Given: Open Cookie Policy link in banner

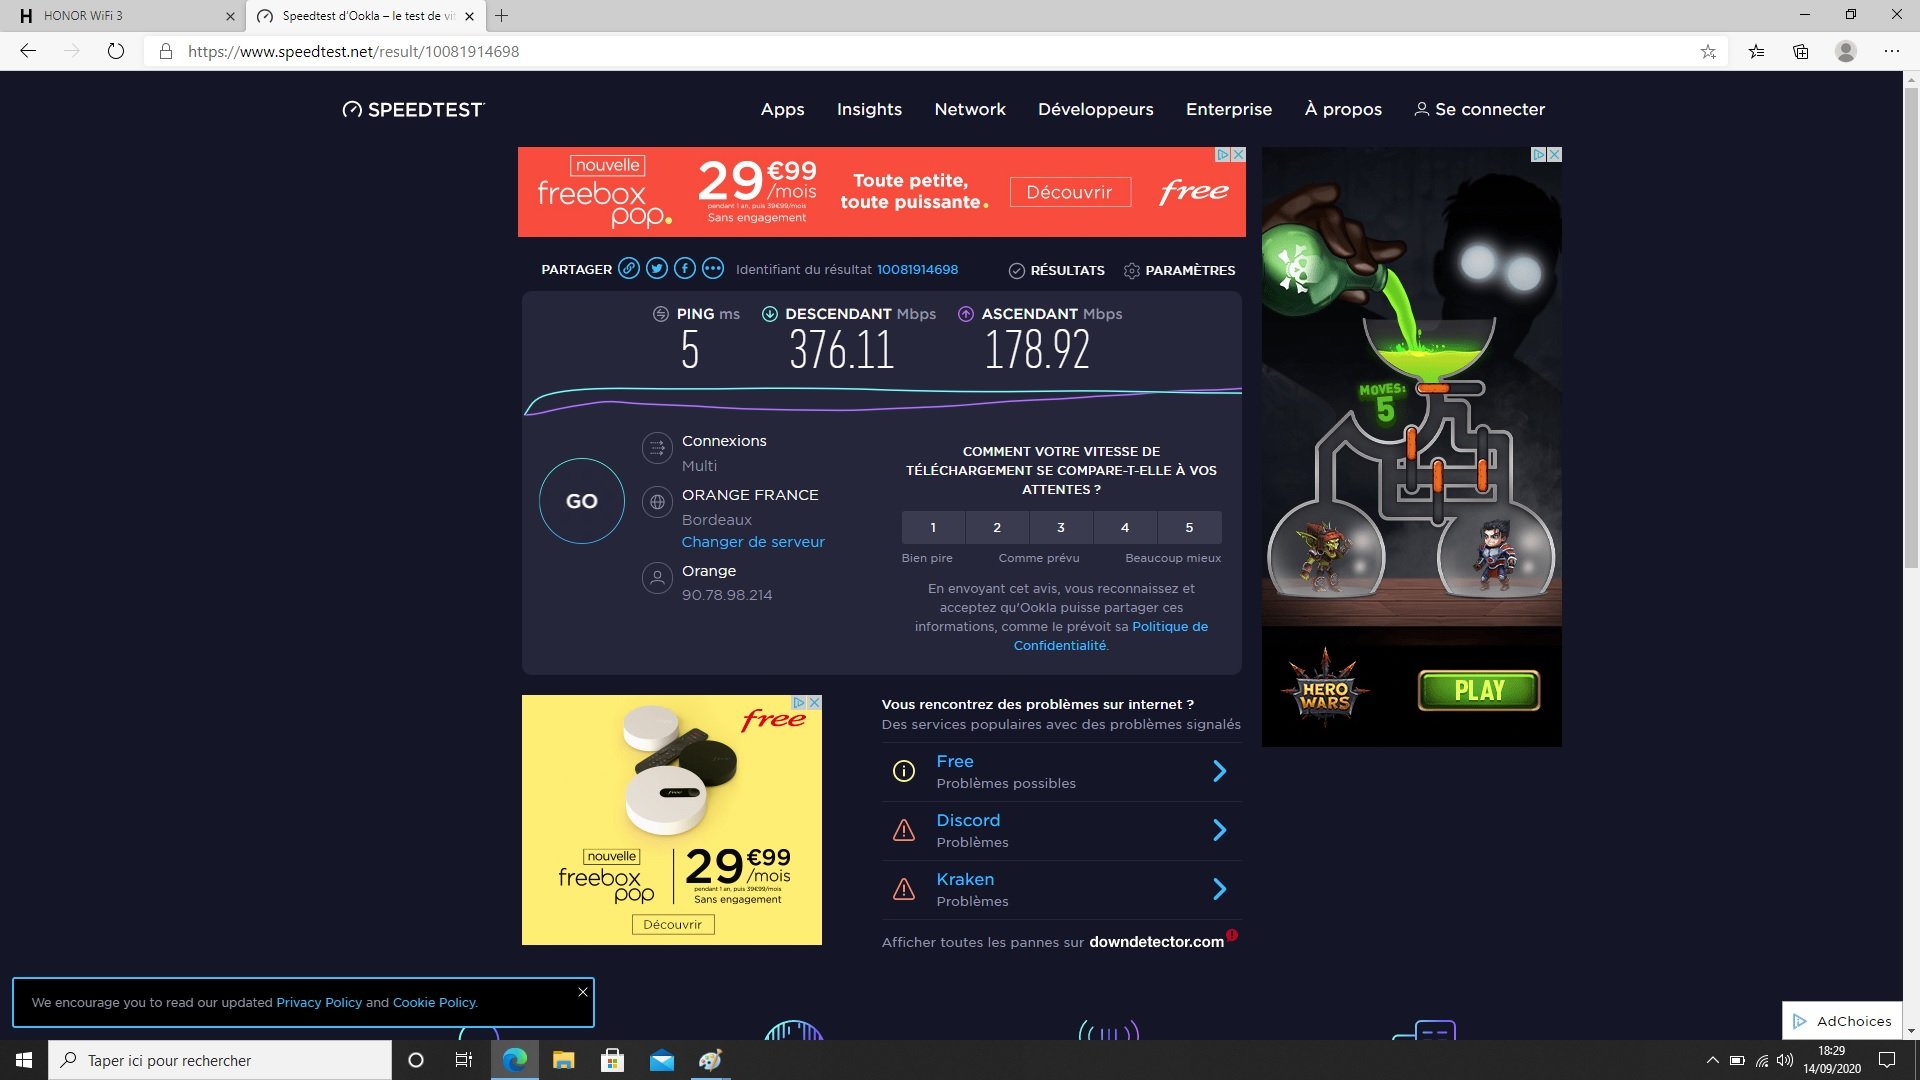Looking at the screenshot, I should [x=434, y=1002].
